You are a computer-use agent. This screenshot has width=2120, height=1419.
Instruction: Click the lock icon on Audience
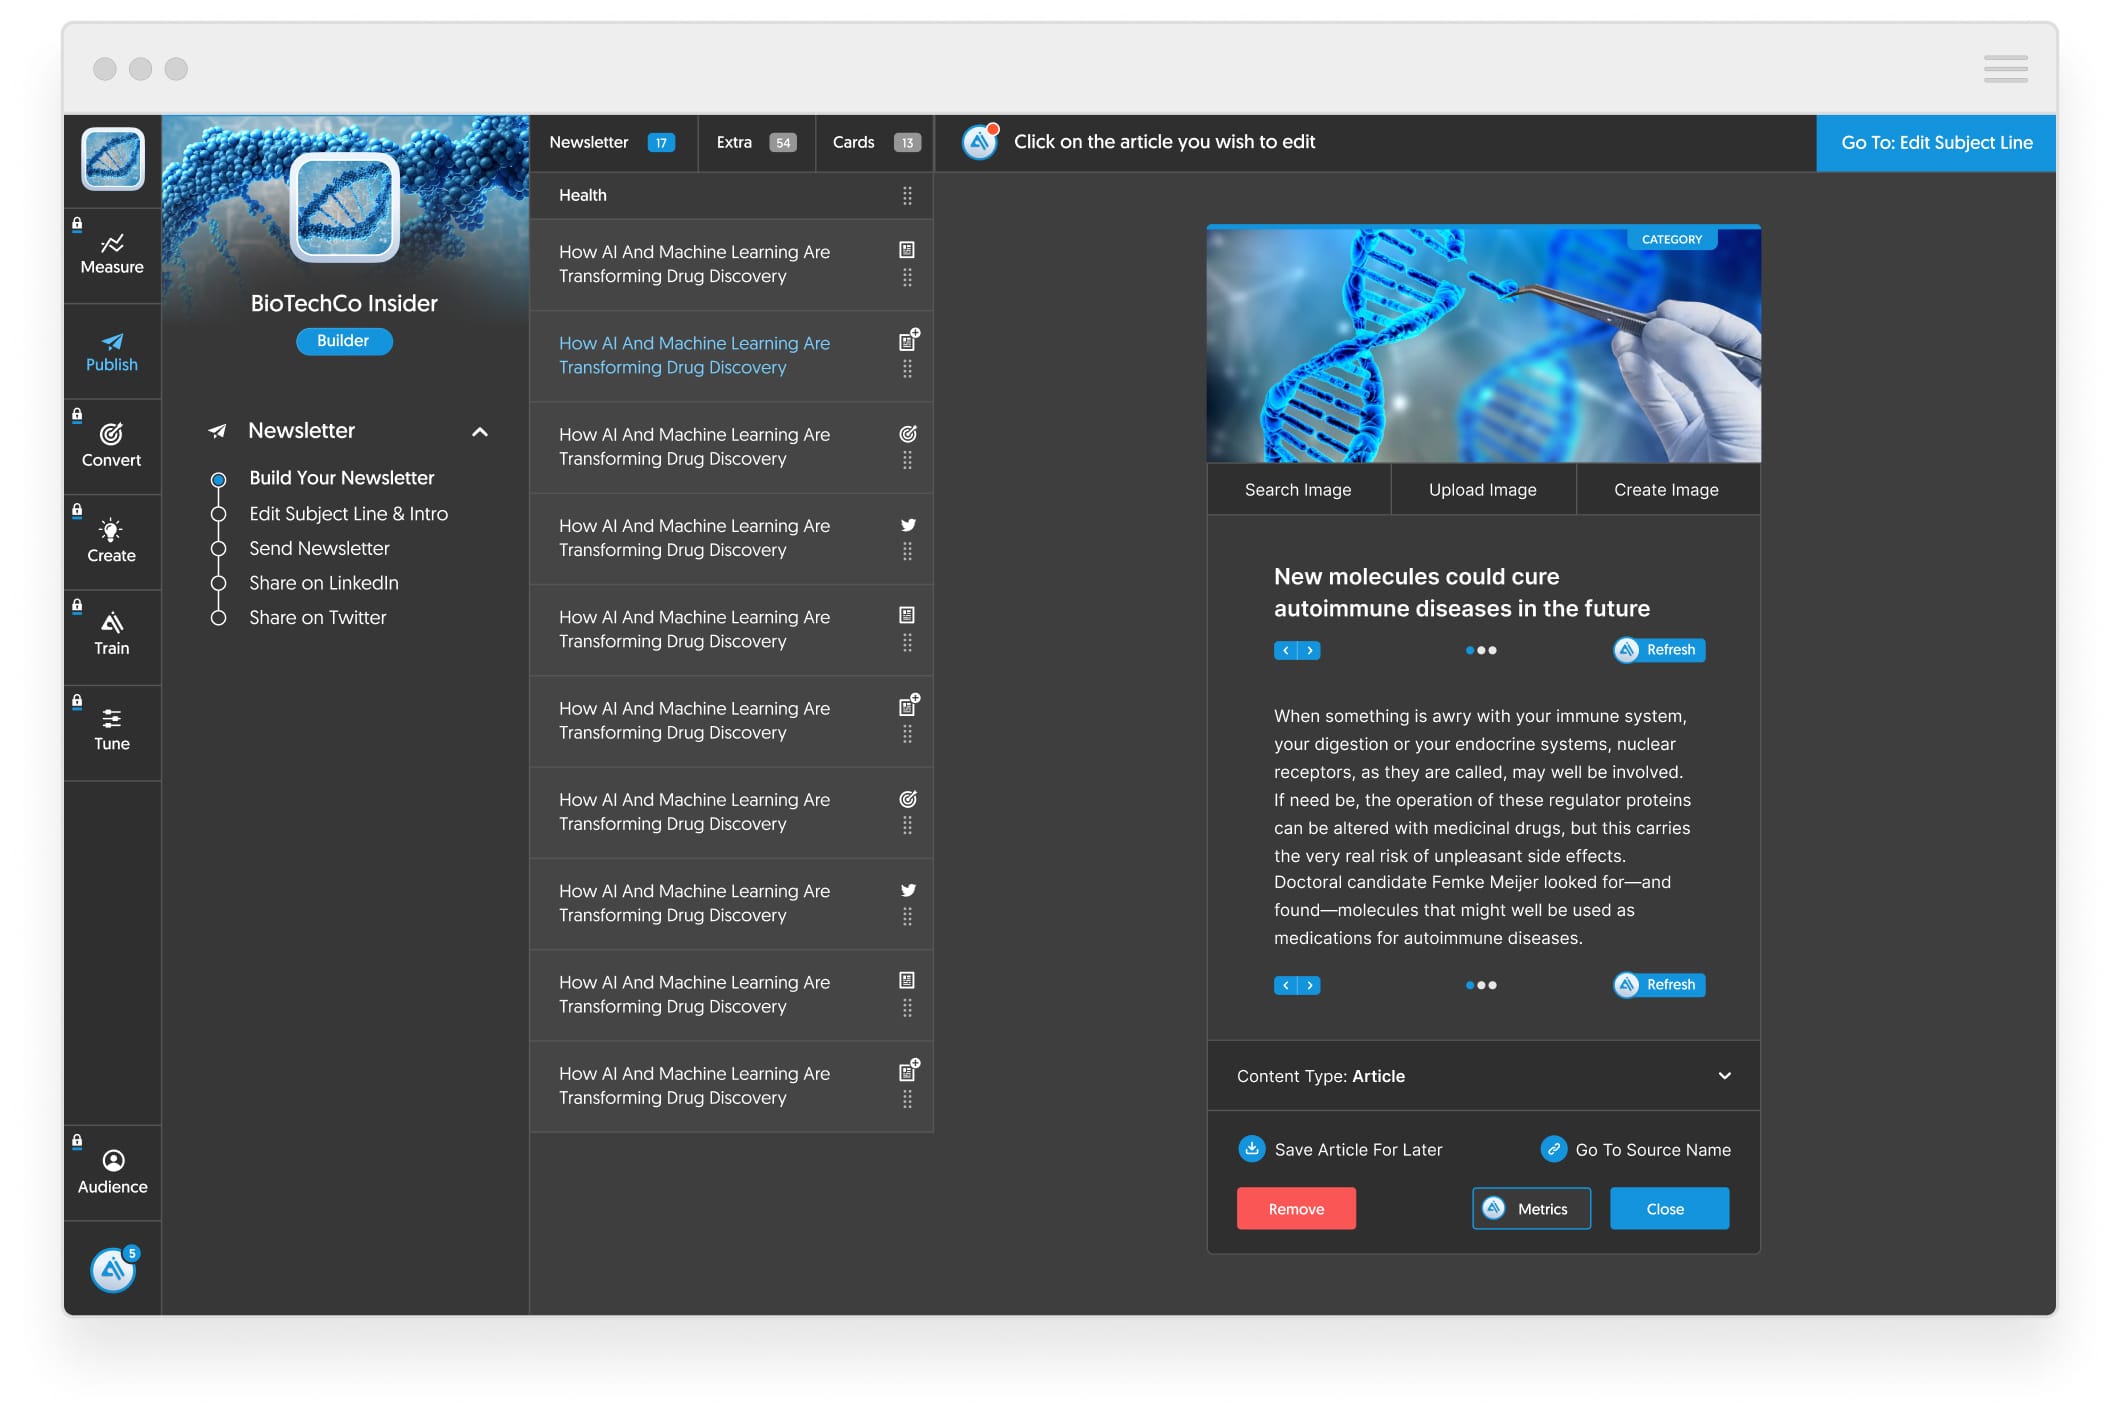click(77, 1141)
